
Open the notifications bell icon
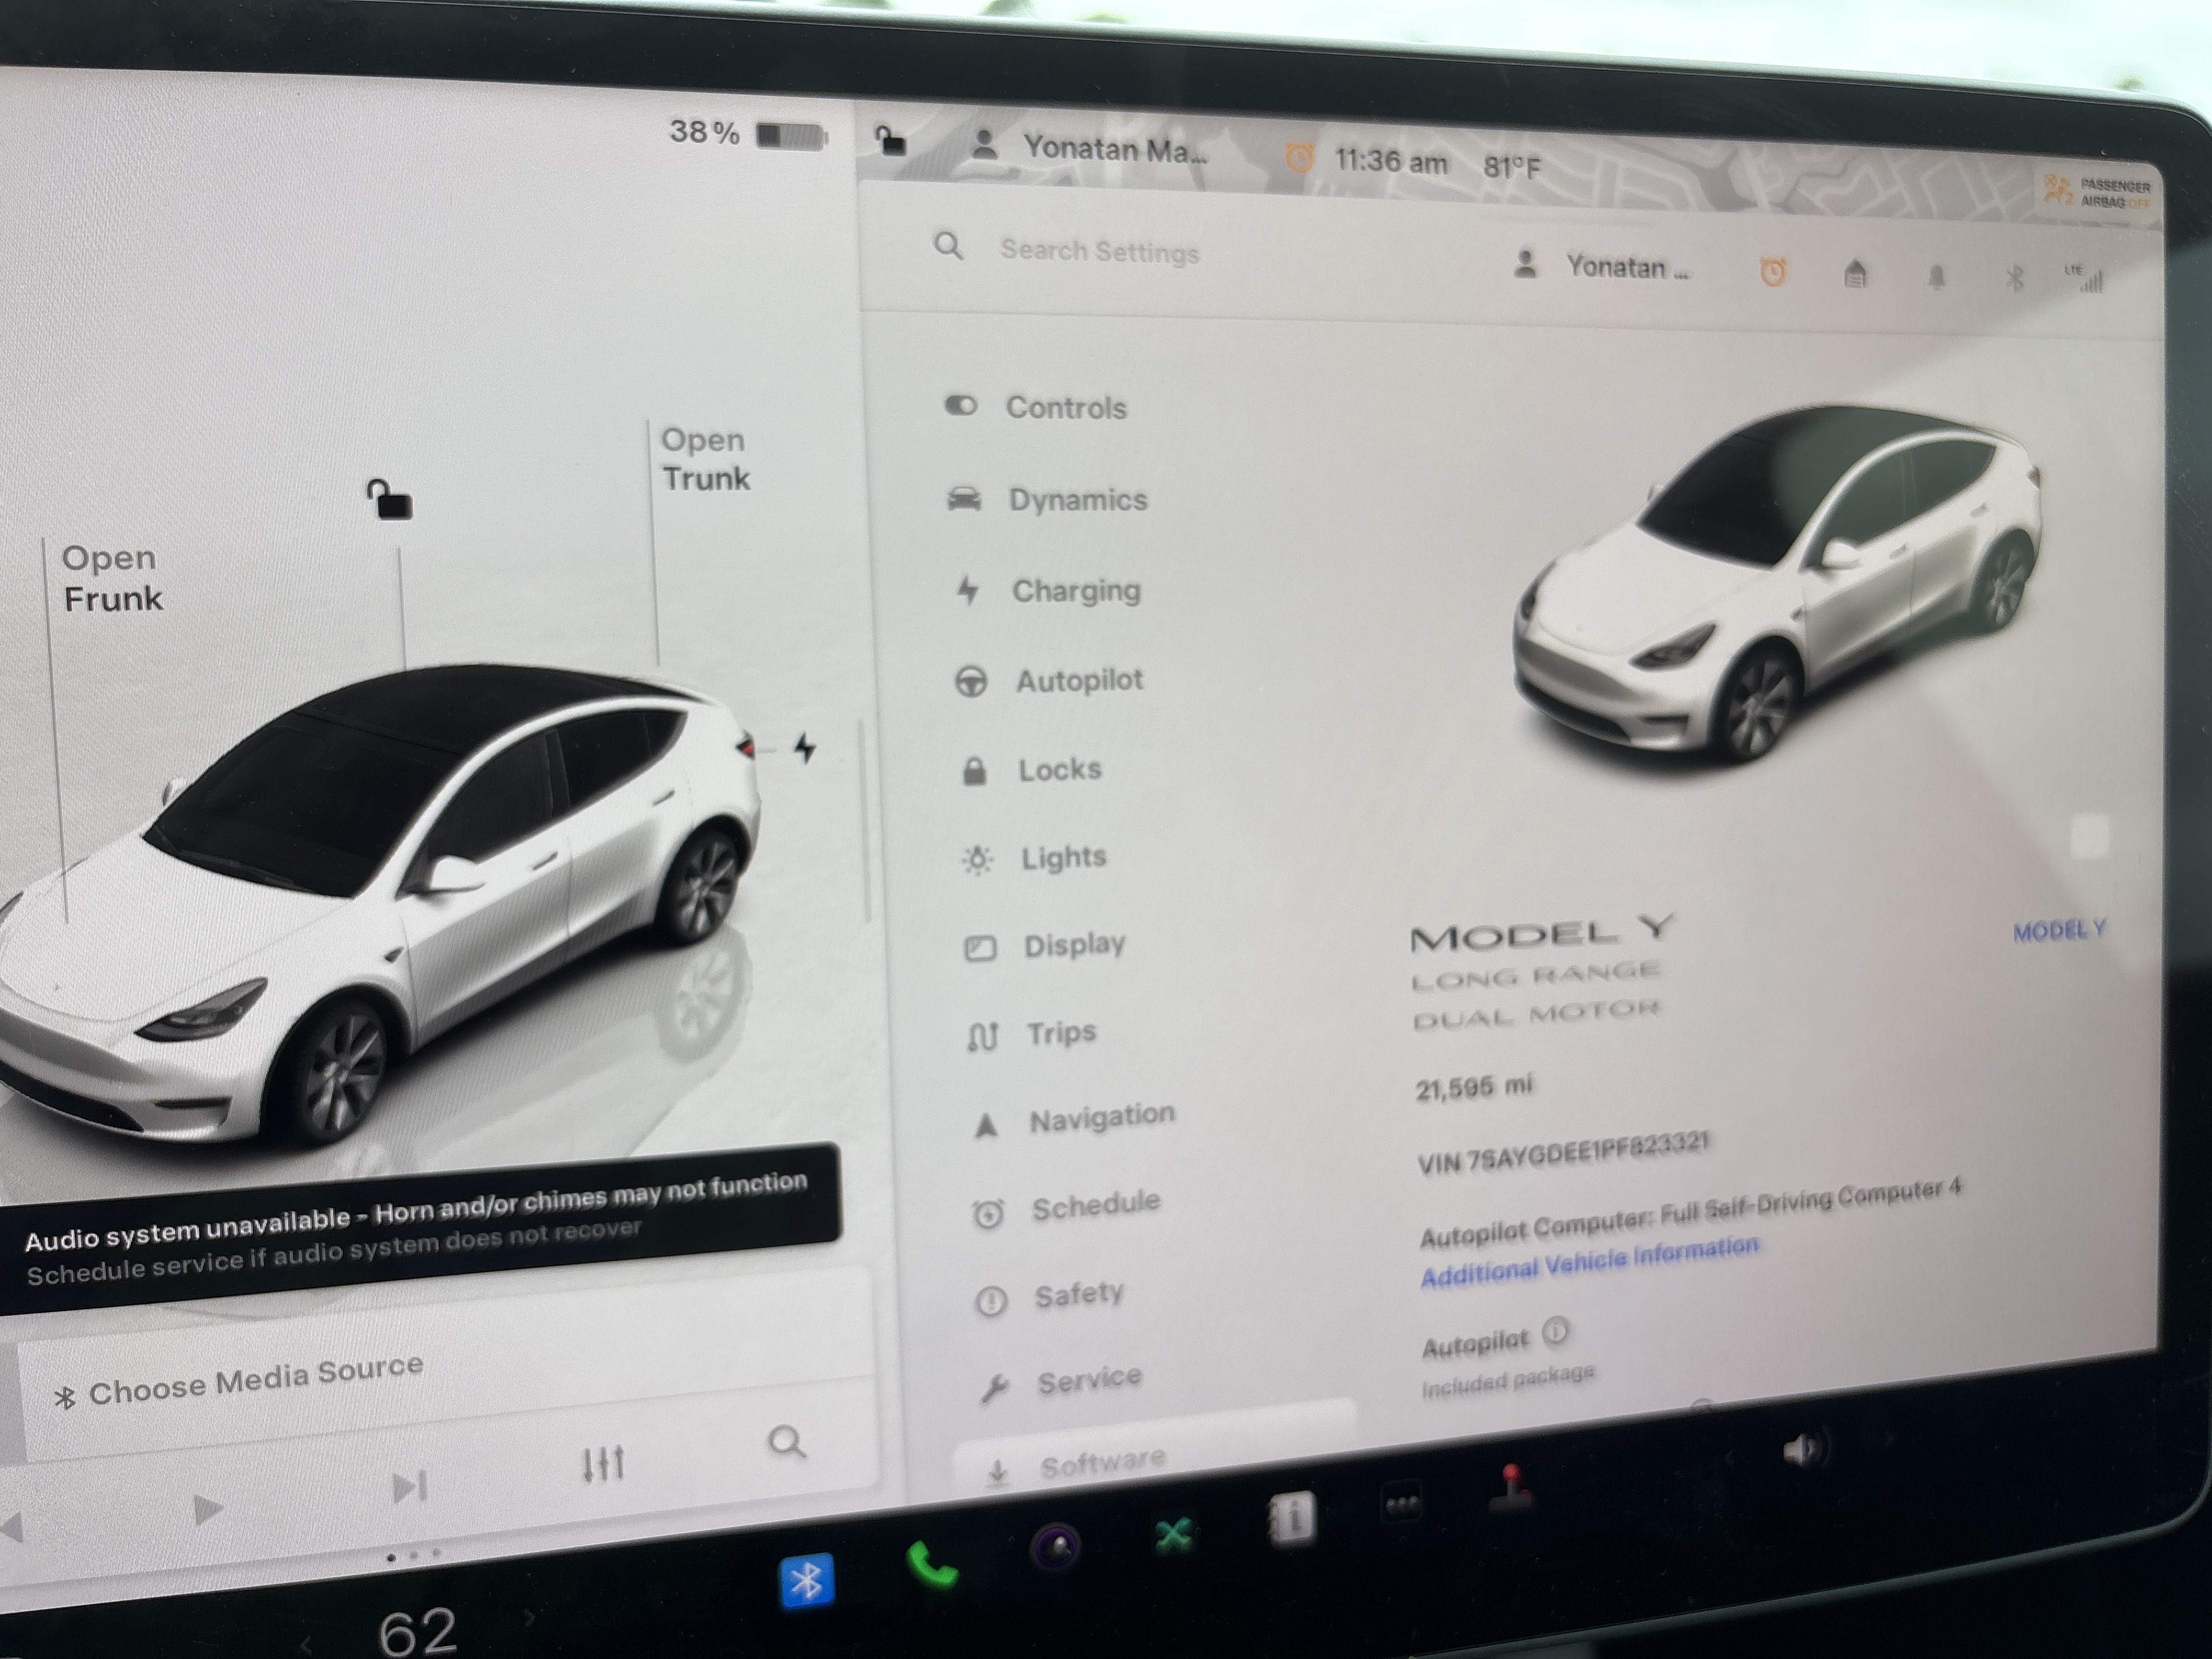[x=1937, y=277]
